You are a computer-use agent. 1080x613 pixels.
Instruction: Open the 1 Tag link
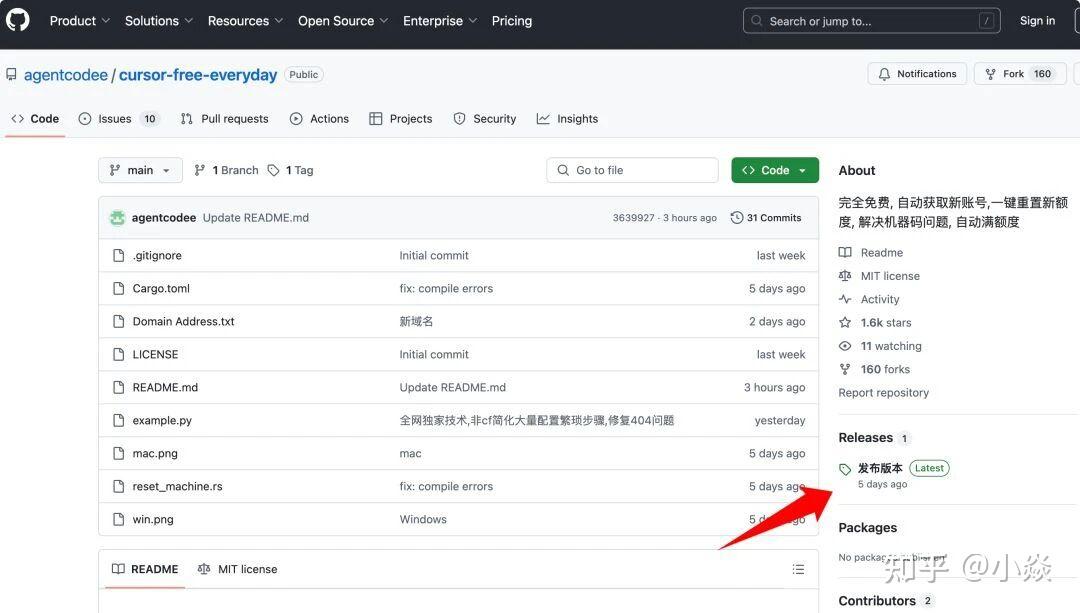point(291,171)
